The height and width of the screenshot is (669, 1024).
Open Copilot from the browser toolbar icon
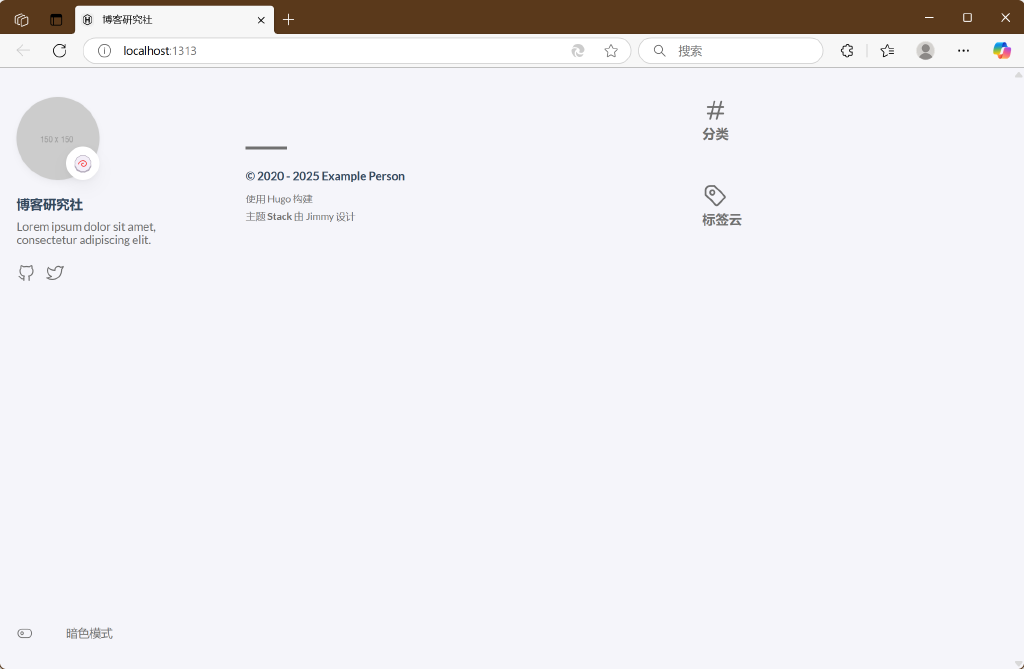point(1002,50)
